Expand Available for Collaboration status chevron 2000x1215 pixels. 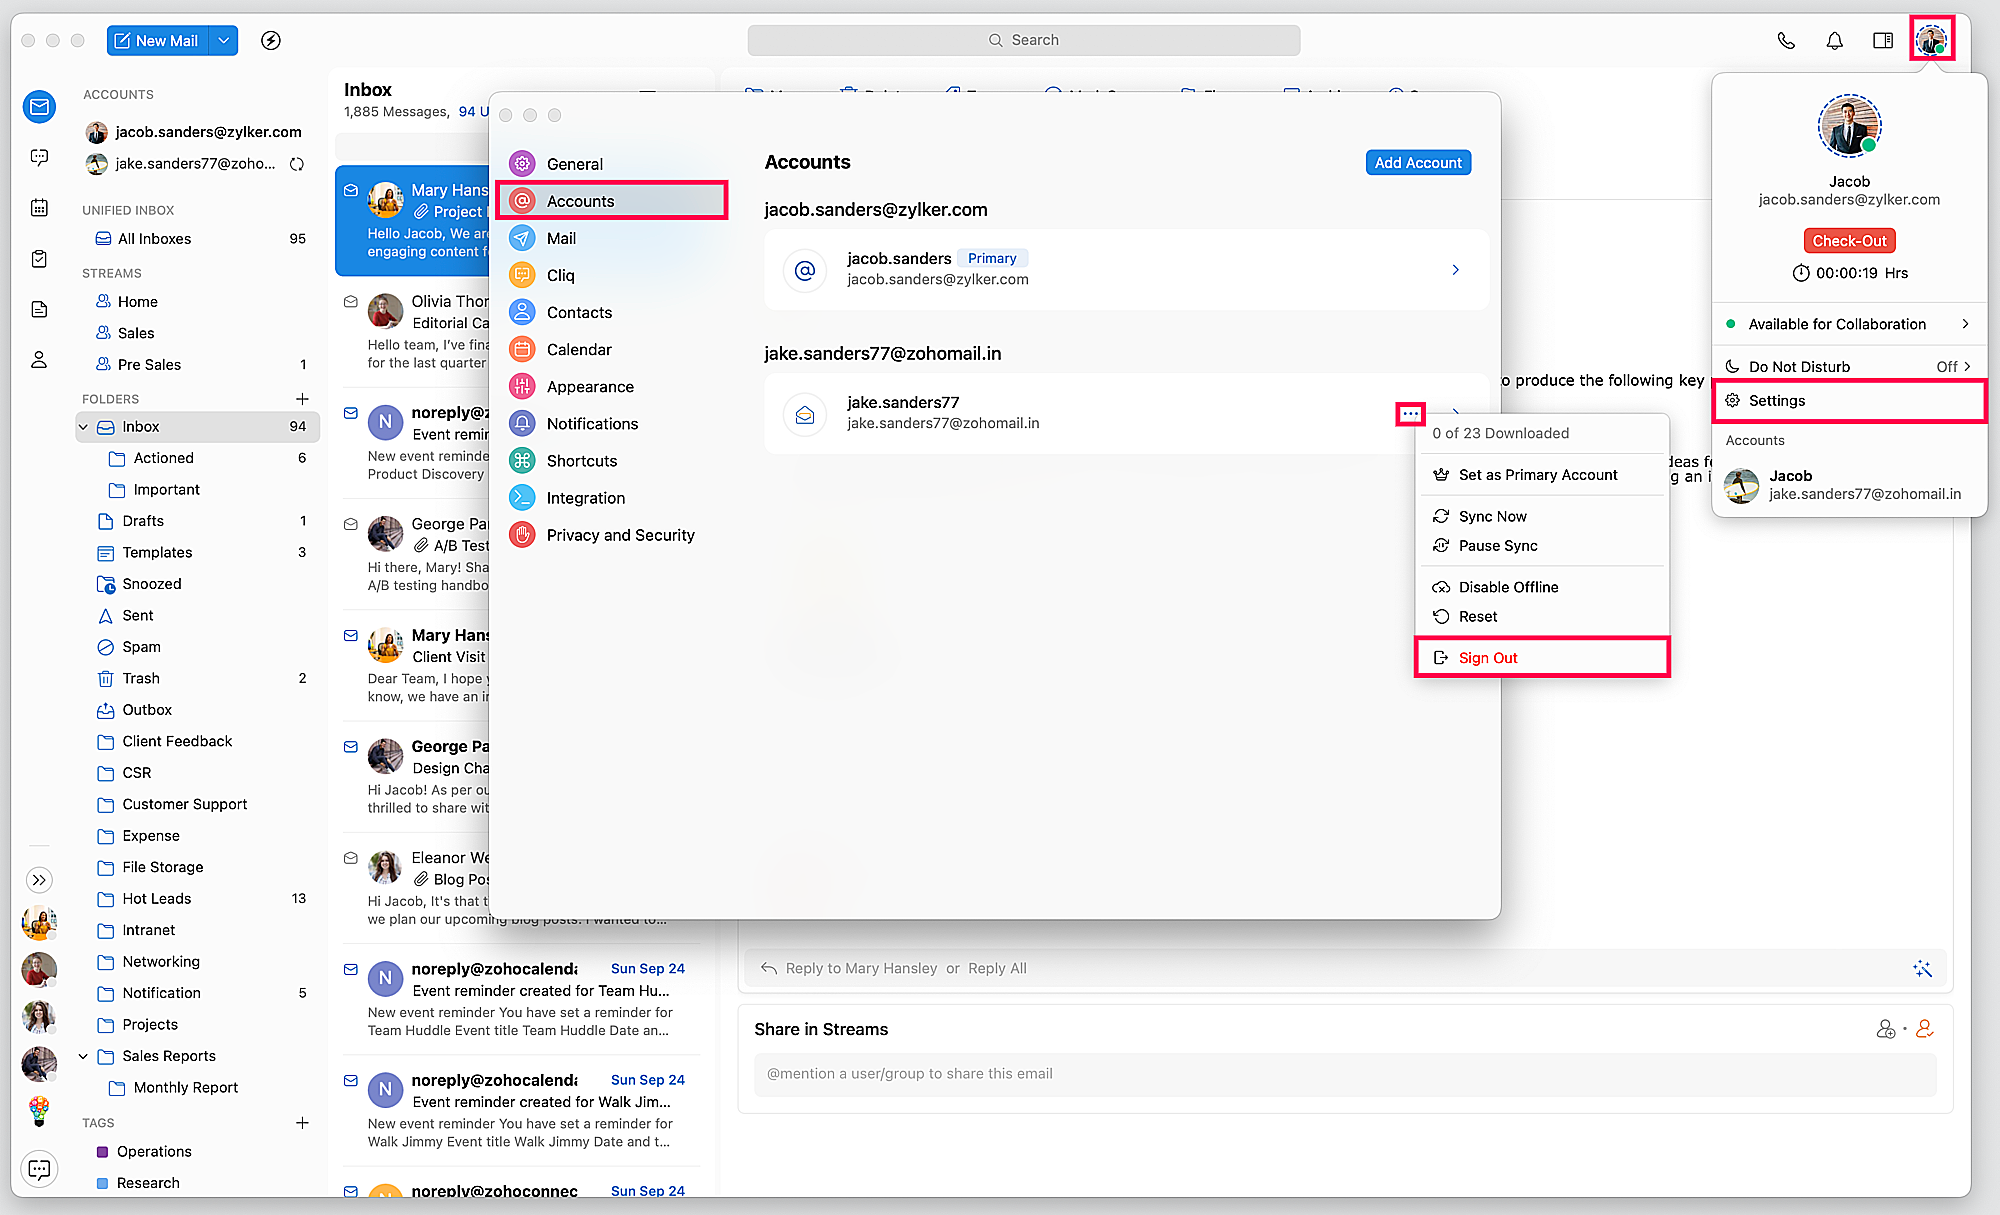[1965, 324]
